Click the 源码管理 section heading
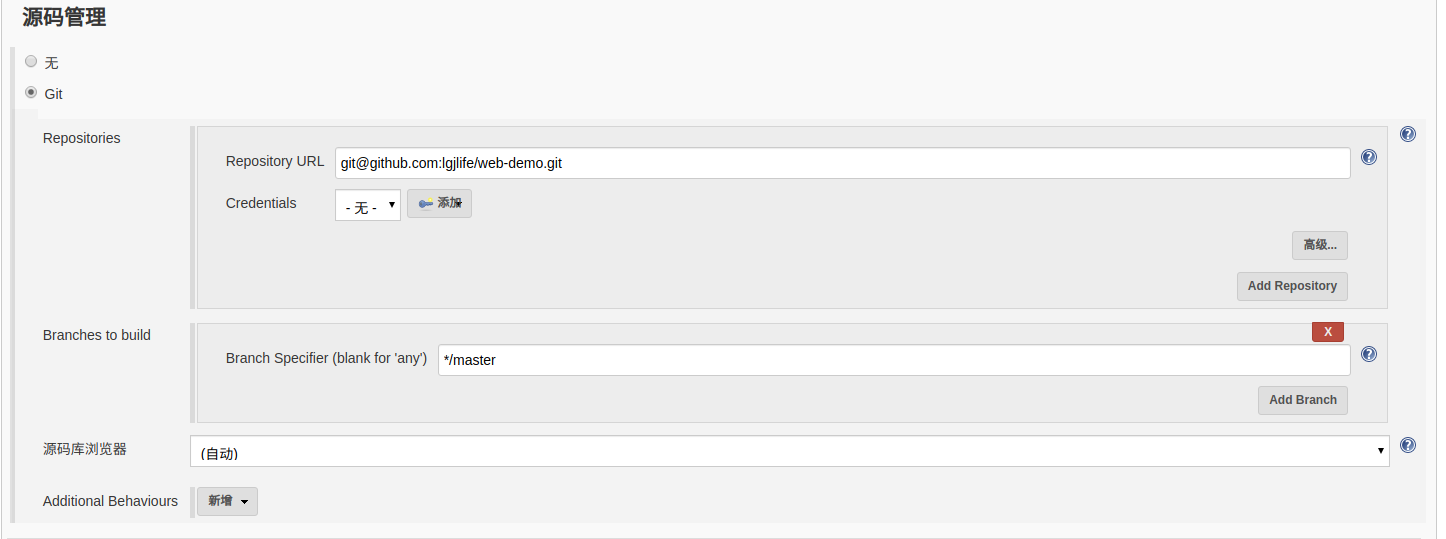The width and height of the screenshot is (1446, 539). [64, 17]
